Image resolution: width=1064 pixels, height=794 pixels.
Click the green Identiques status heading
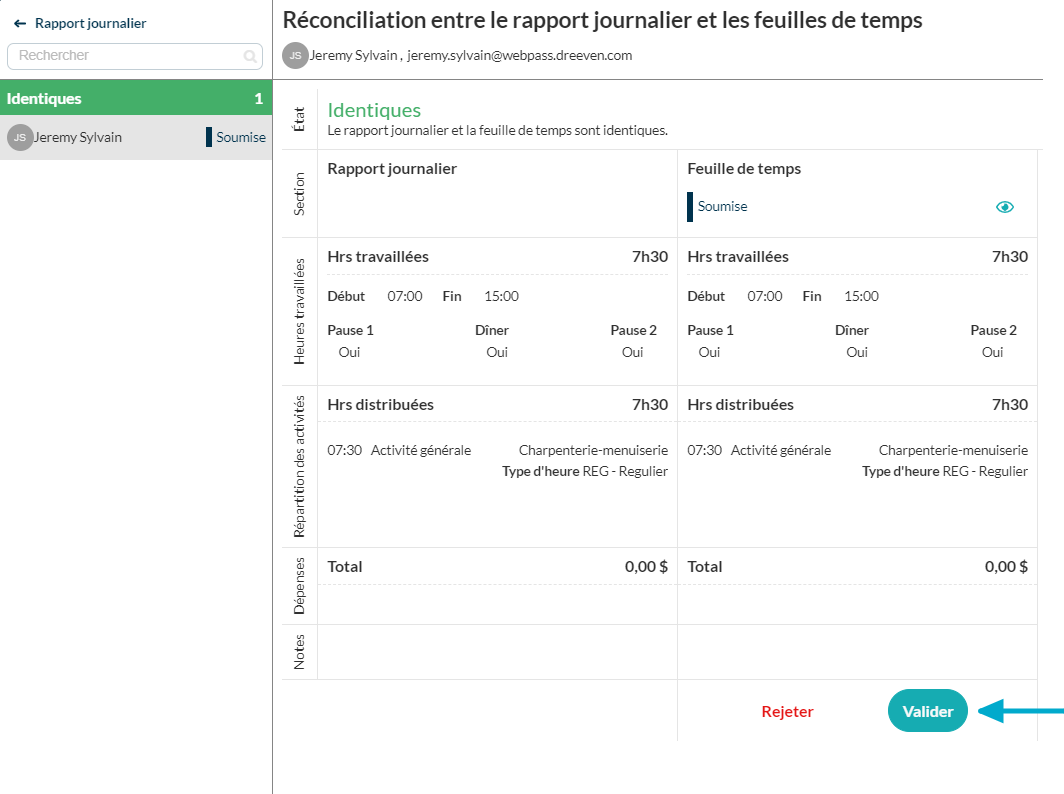[374, 111]
